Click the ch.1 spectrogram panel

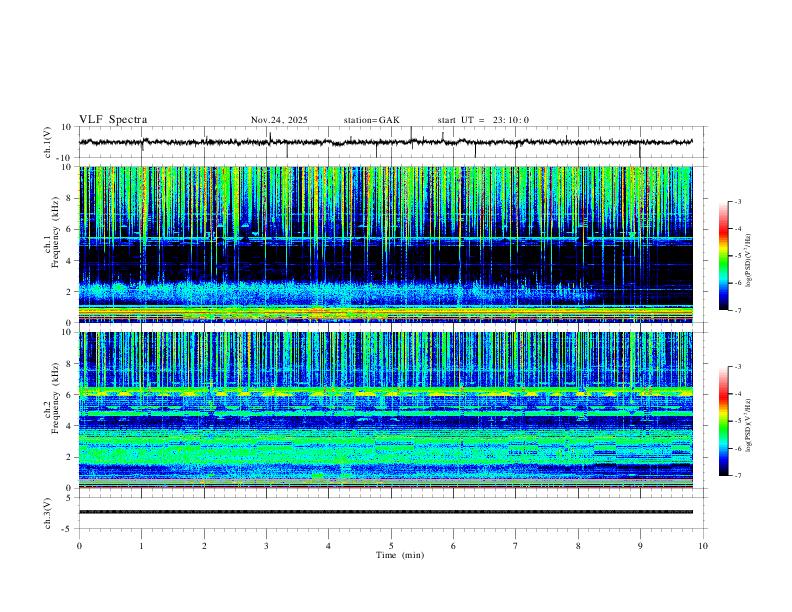(x=386, y=244)
